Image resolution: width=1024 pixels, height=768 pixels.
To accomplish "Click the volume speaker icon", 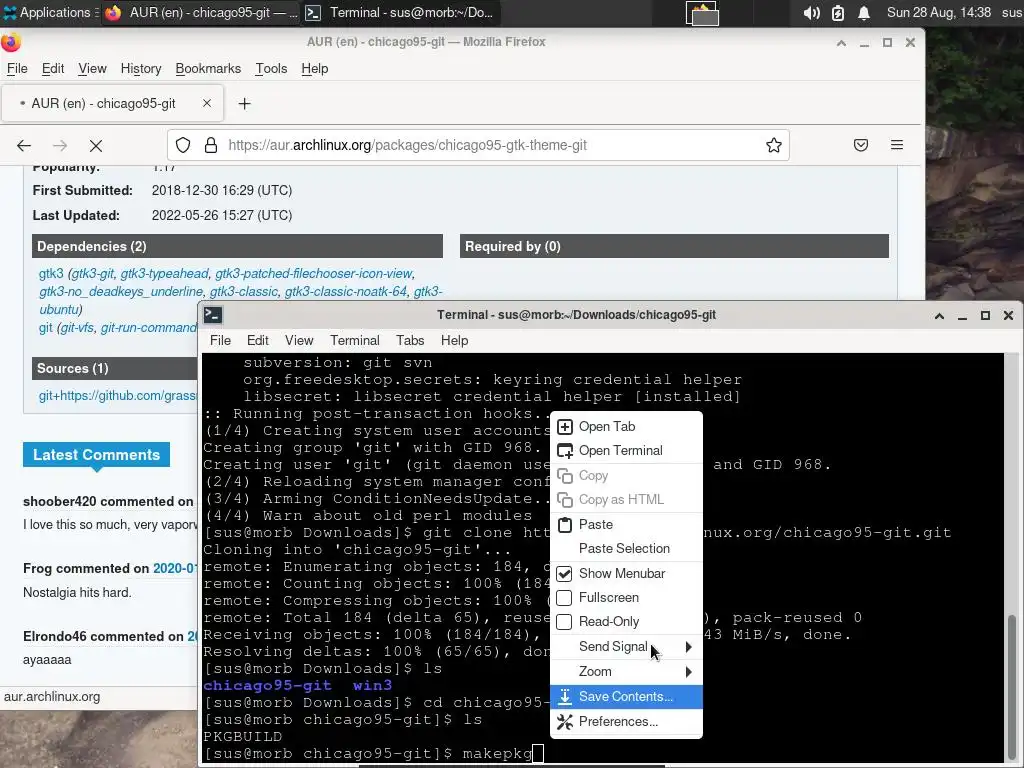I will tap(811, 13).
